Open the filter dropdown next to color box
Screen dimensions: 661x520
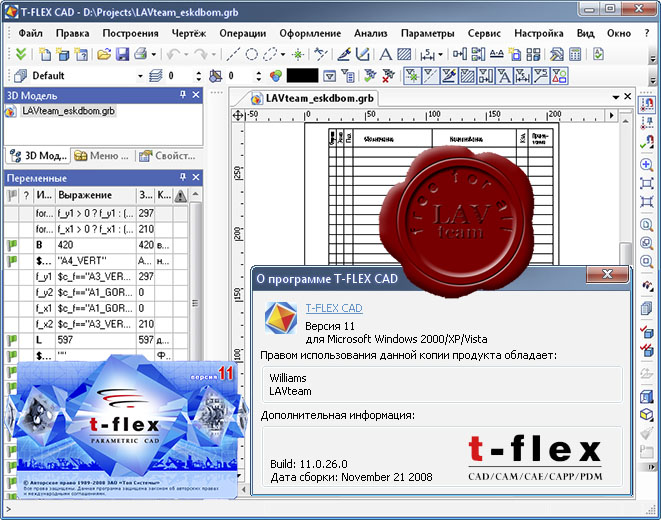click(330, 76)
